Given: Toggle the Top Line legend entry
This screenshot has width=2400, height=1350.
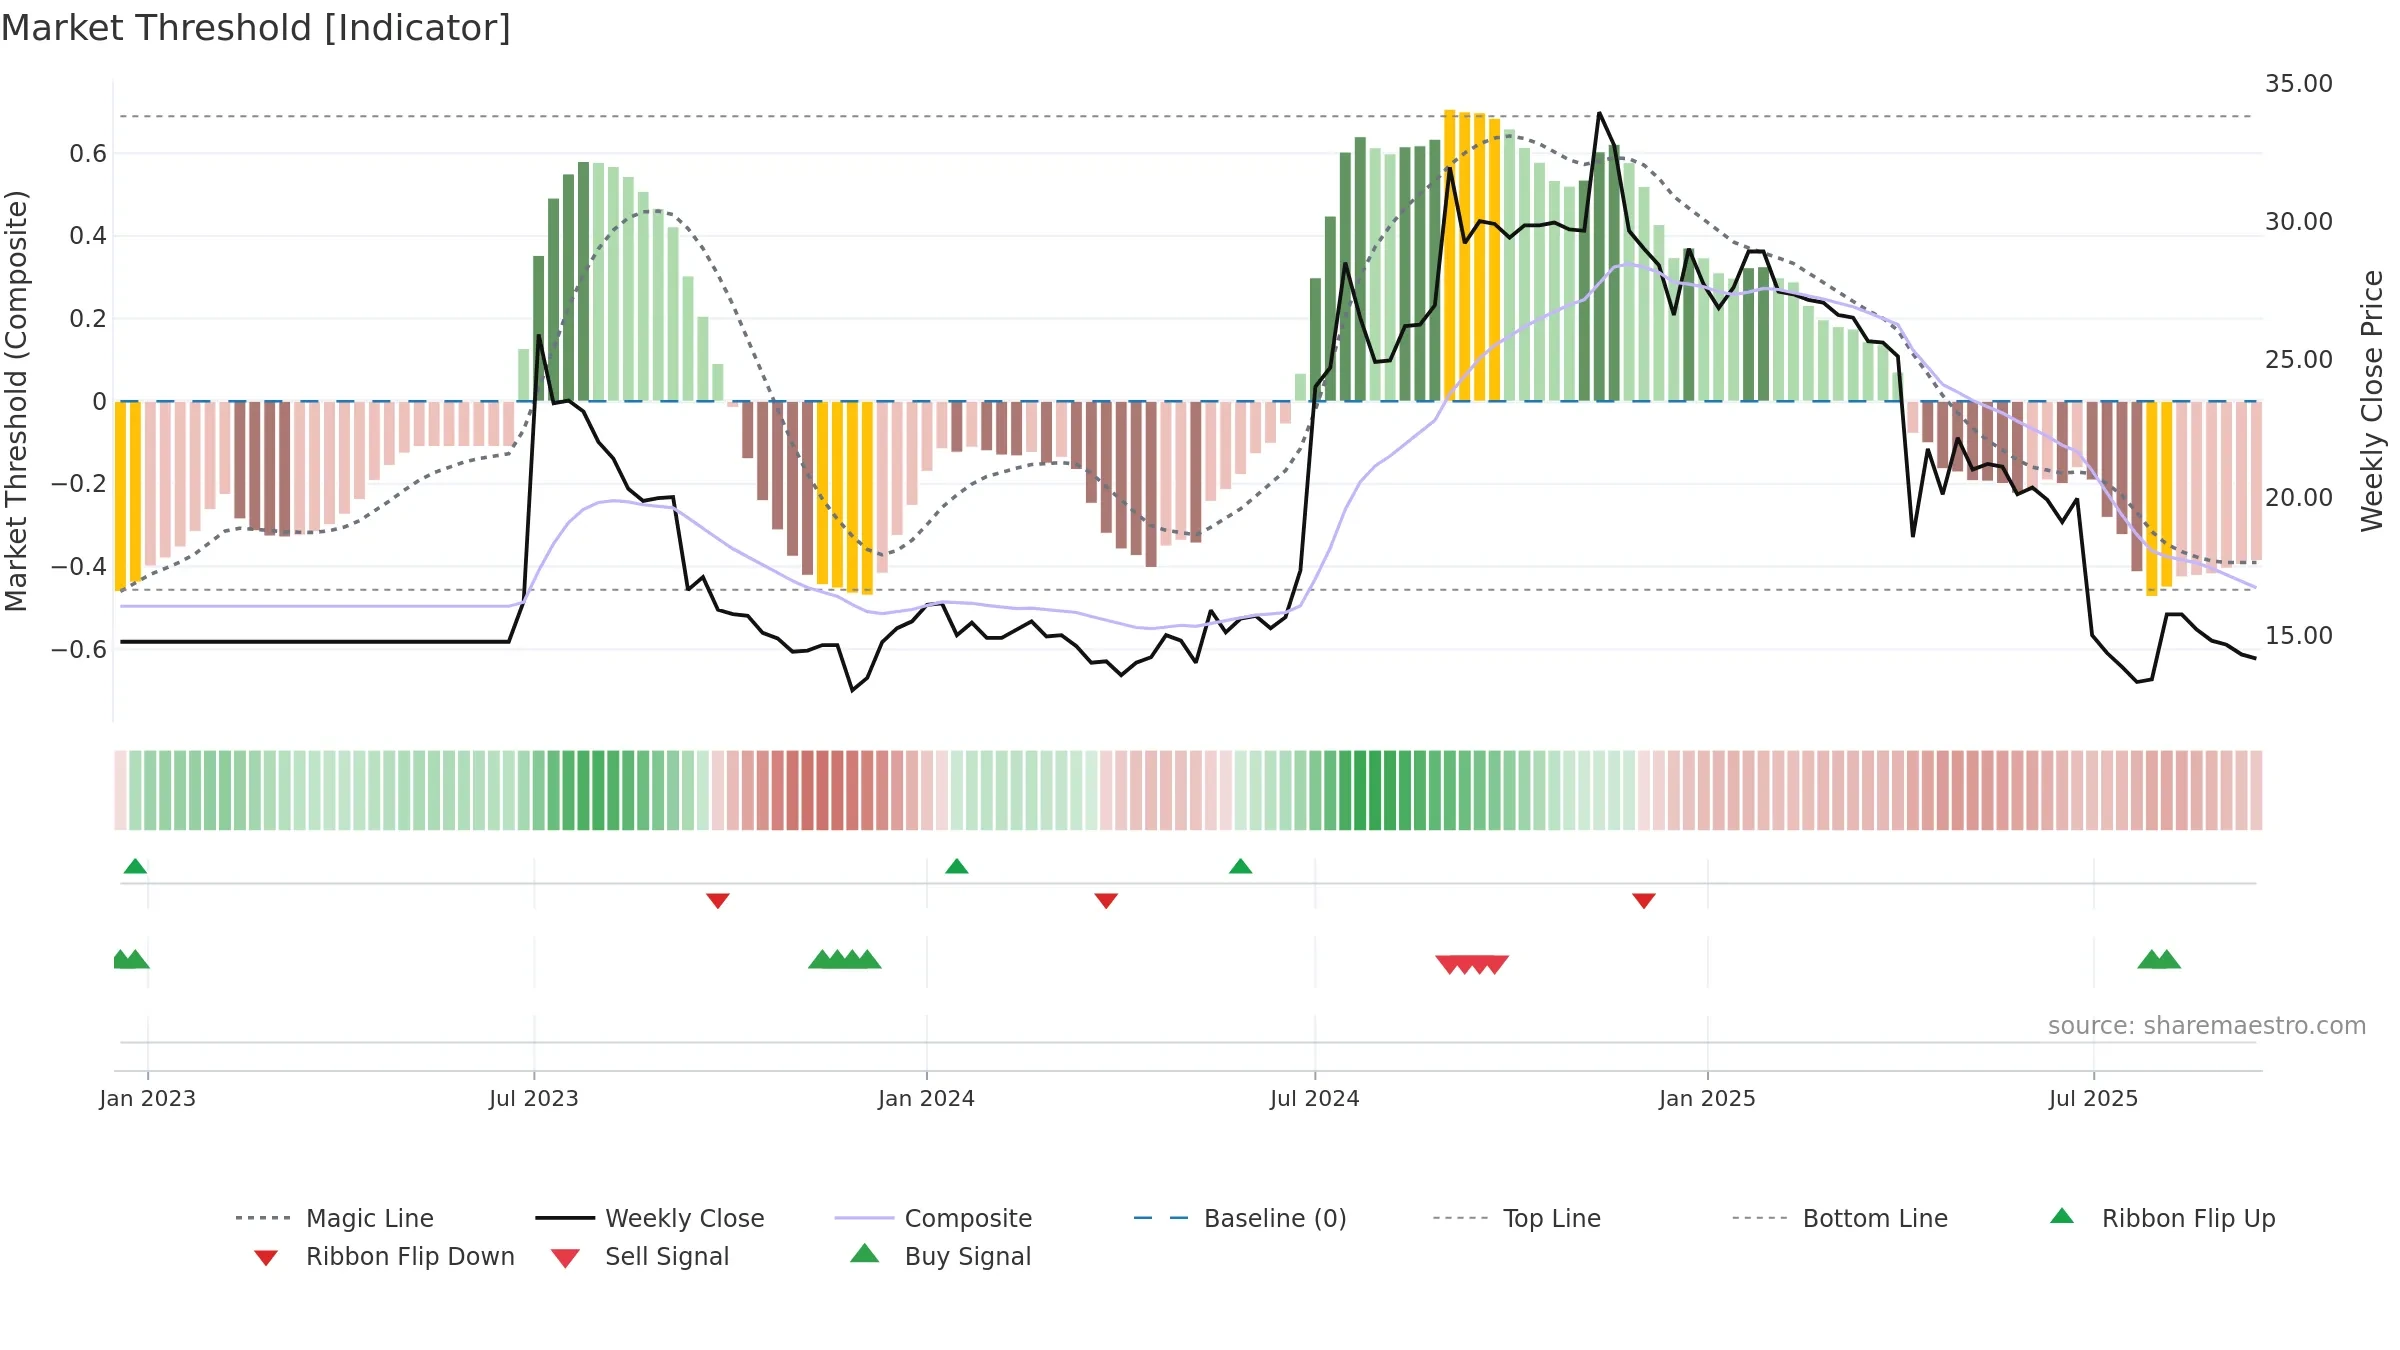Looking at the screenshot, I should pyautogui.click(x=1516, y=1218).
